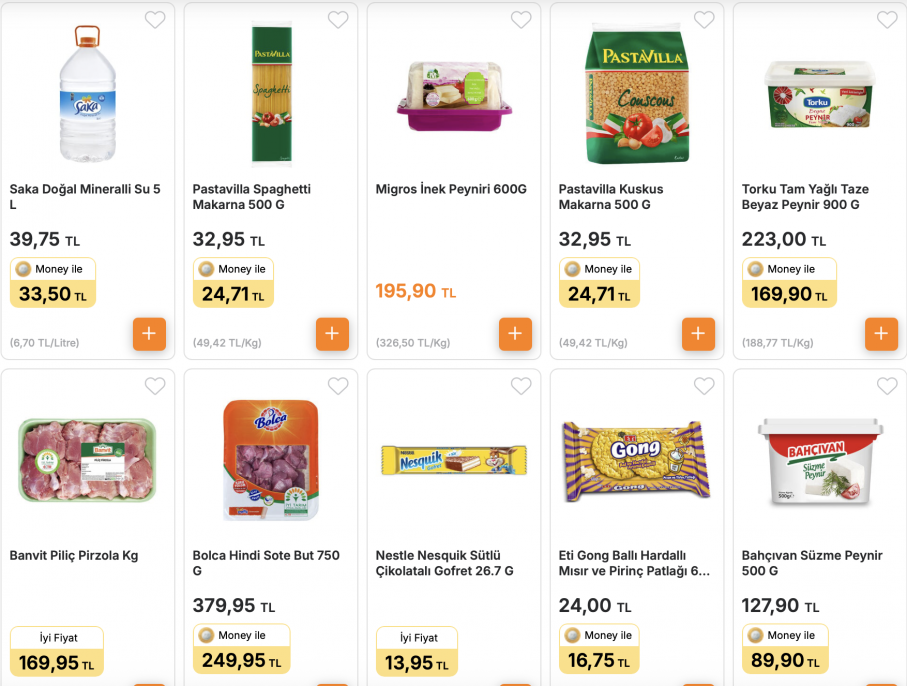Open Nestle Nesquik Sütlü Çikolatalı Gofret title
This screenshot has height=686, width=907.
(444, 563)
